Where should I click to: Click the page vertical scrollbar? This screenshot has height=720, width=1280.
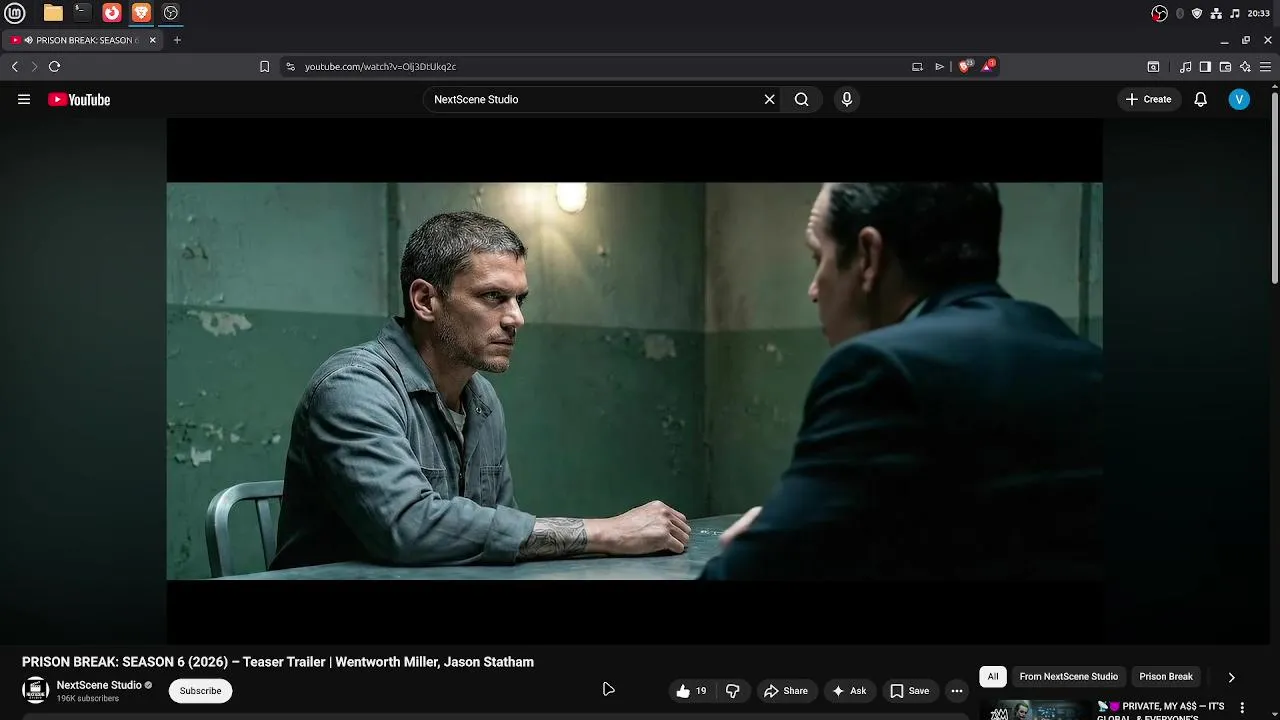click(1274, 190)
